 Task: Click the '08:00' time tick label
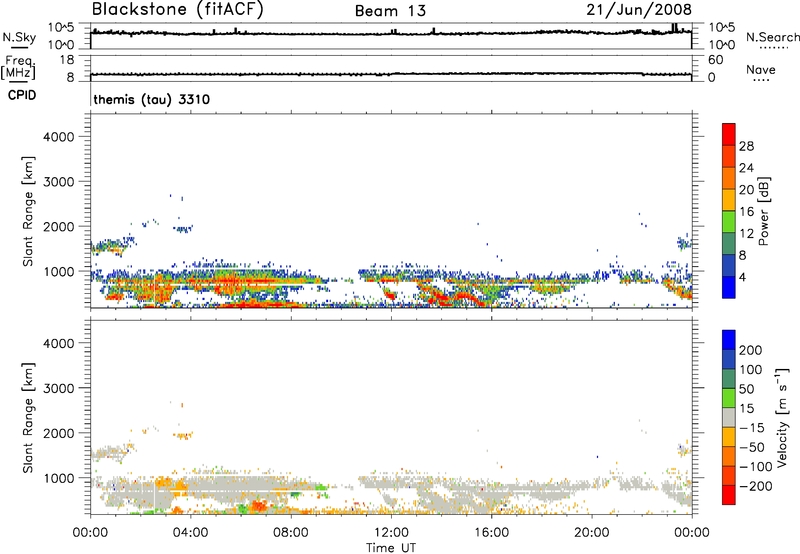(x=291, y=533)
